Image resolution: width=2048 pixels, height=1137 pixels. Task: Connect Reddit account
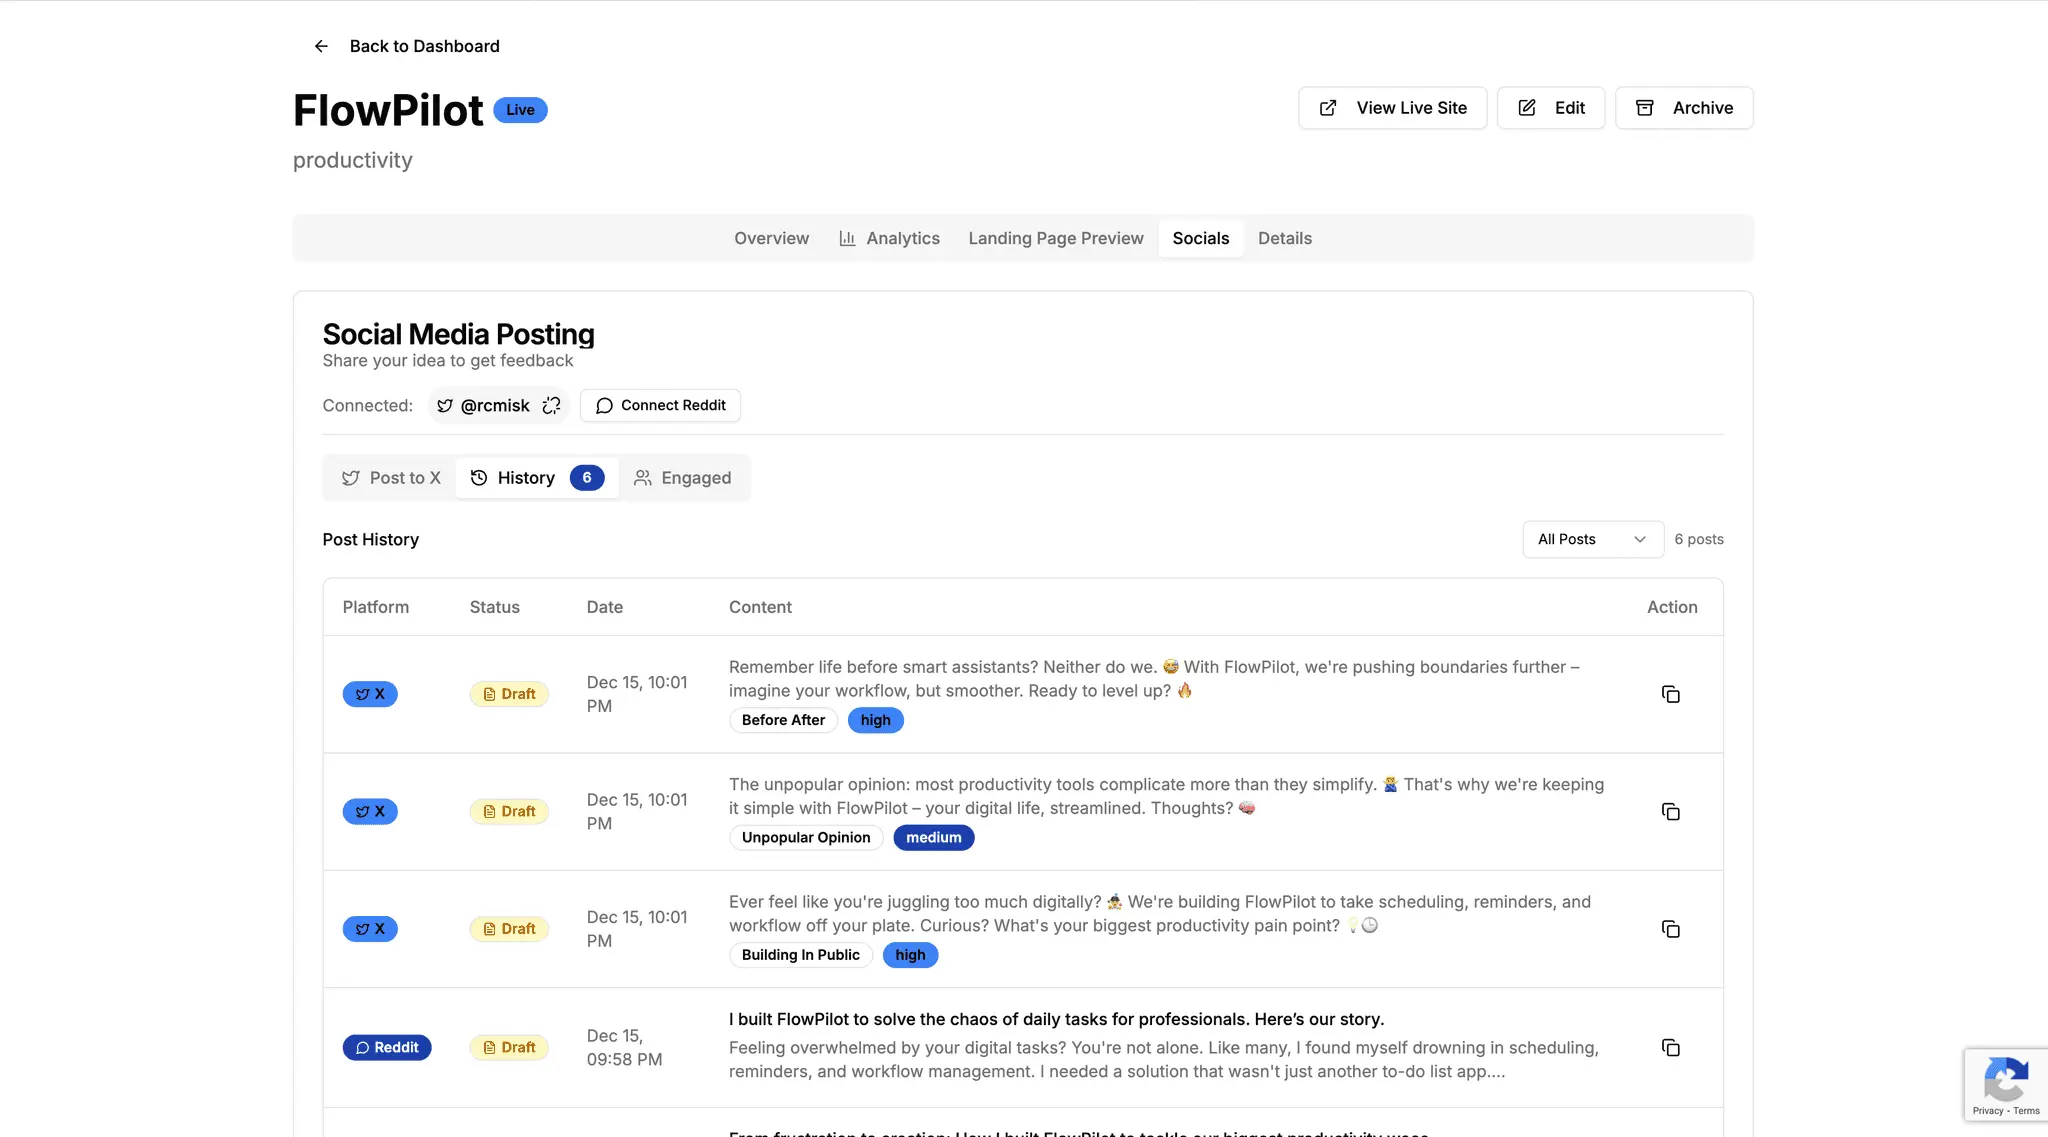pyautogui.click(x=660, y=405)
